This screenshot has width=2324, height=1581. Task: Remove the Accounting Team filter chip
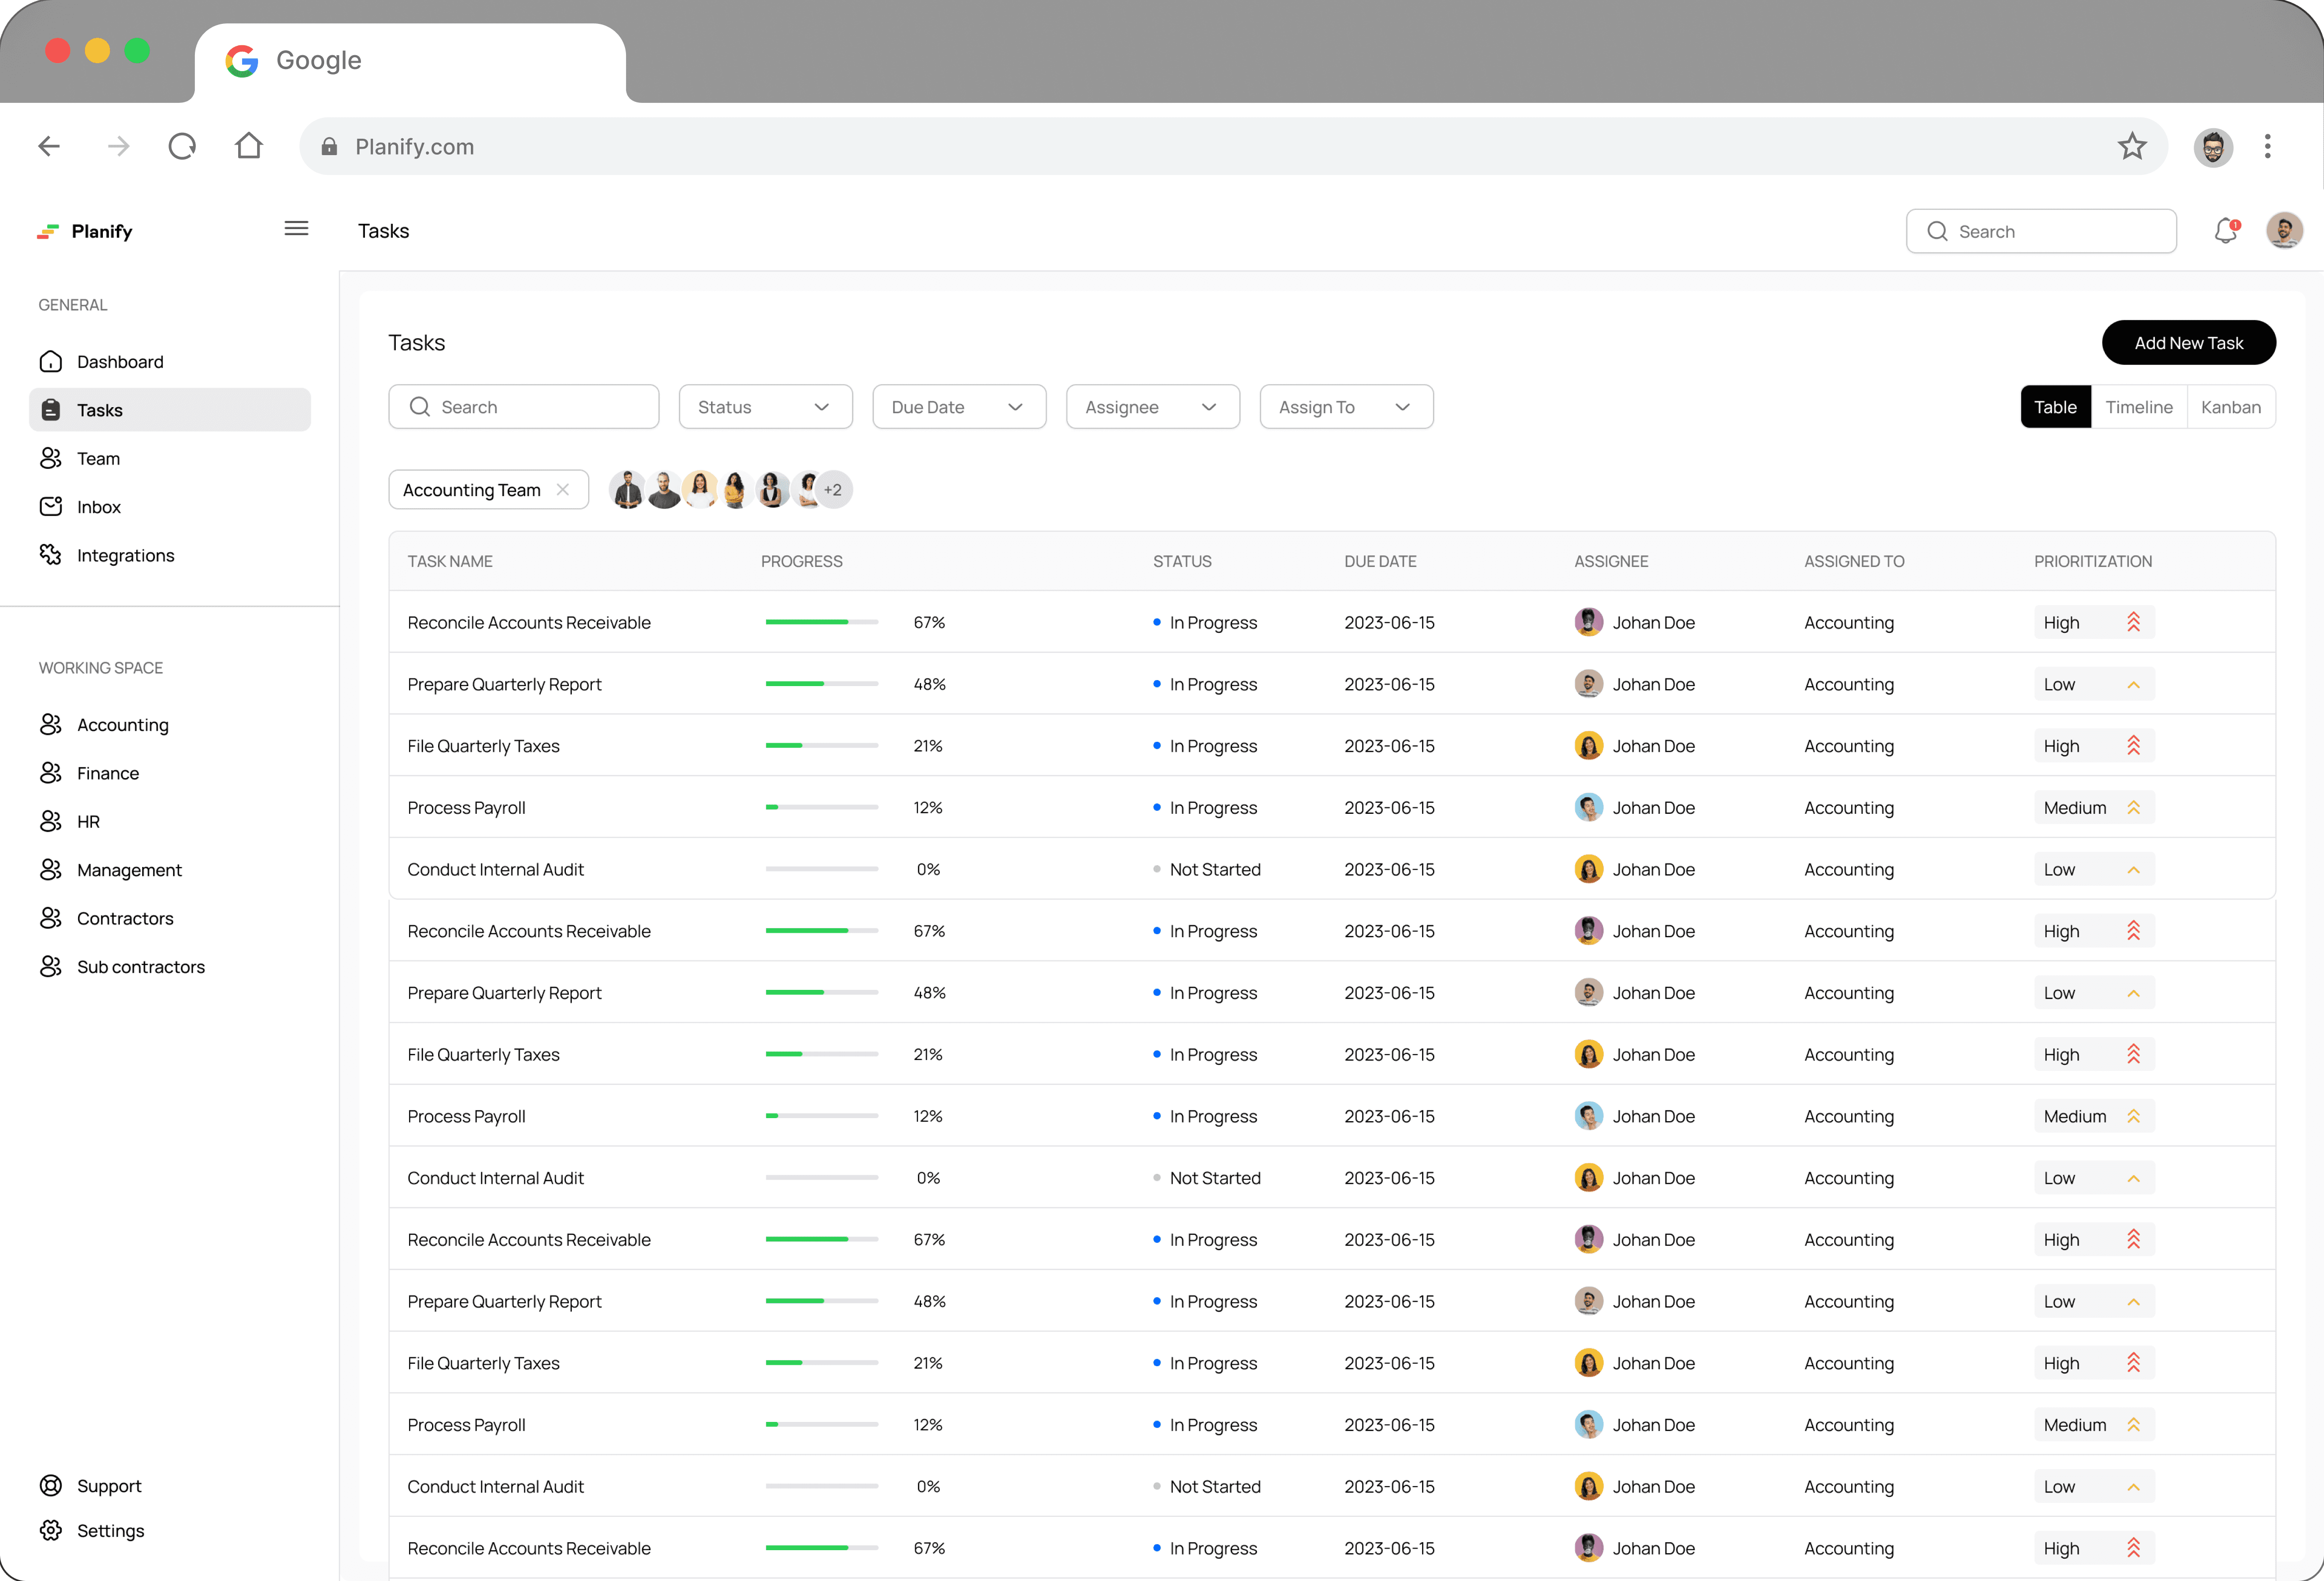point(563,490)
